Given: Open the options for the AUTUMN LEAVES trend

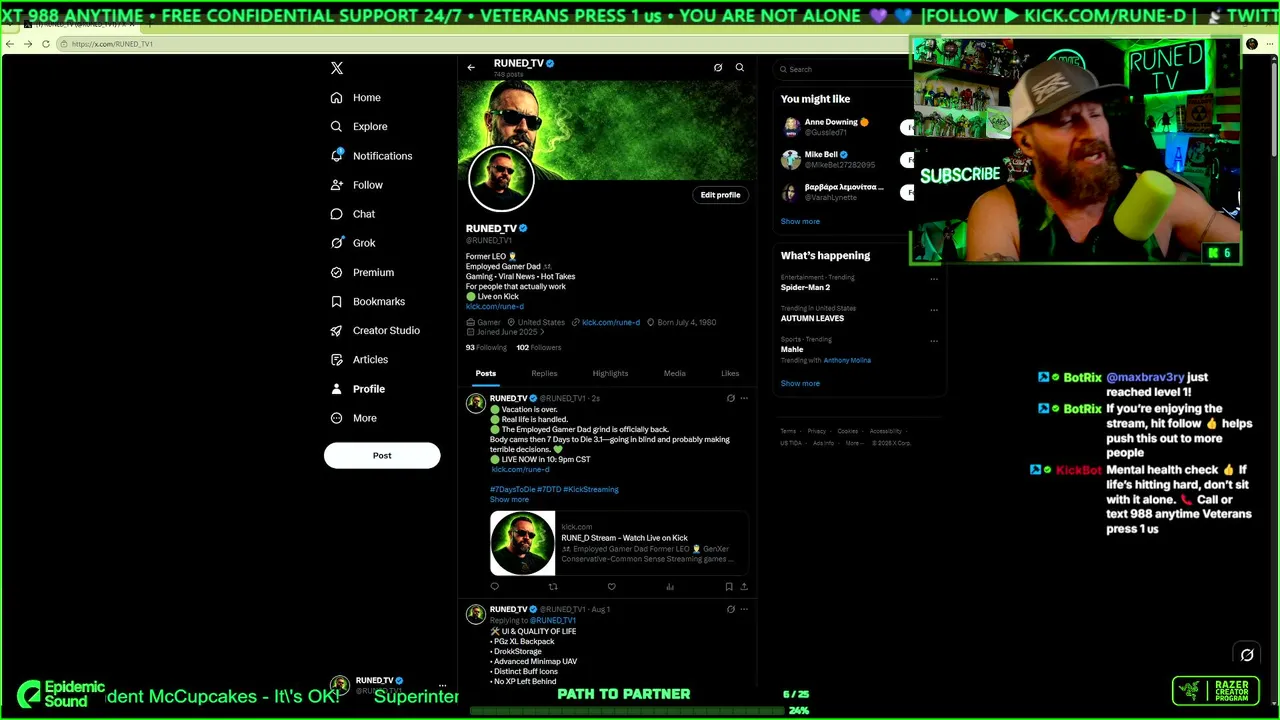Looking at the screenshot, I should coord(934,310).
